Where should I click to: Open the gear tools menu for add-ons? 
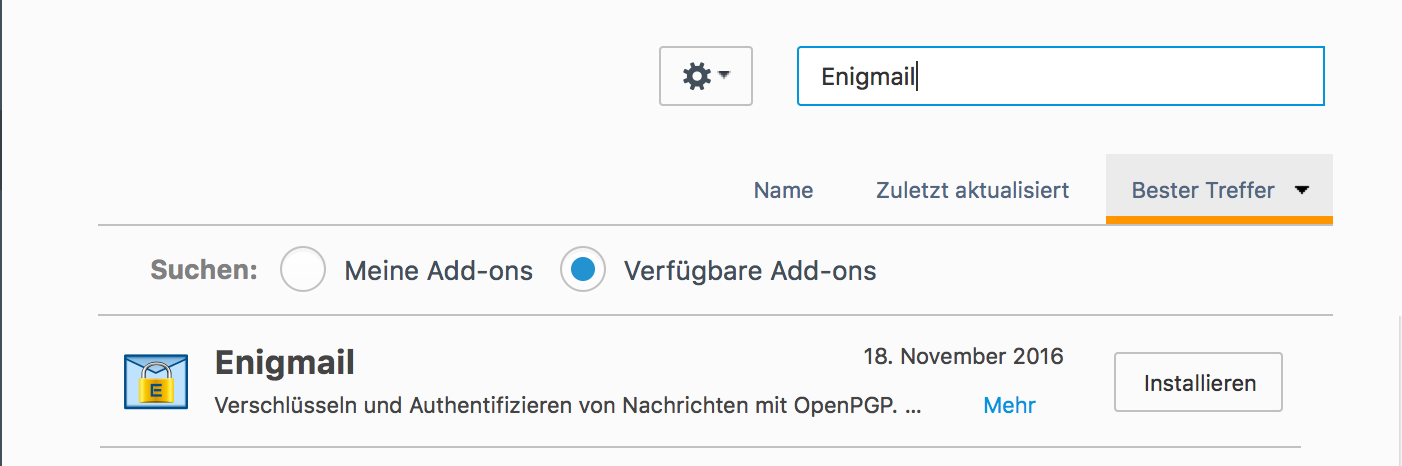pos(706,76)
